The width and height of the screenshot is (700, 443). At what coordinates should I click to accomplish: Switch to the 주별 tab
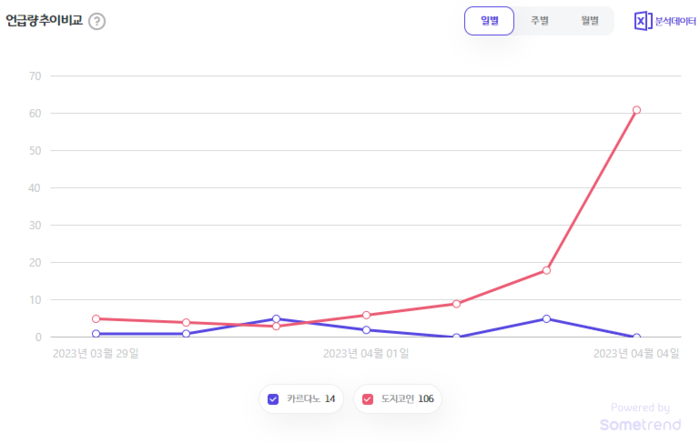pyautogui.click(x=539, y=21)
